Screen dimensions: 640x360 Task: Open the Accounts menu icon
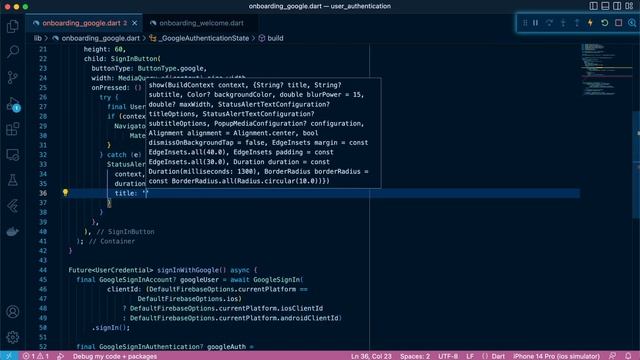click(x=13, y=312)
